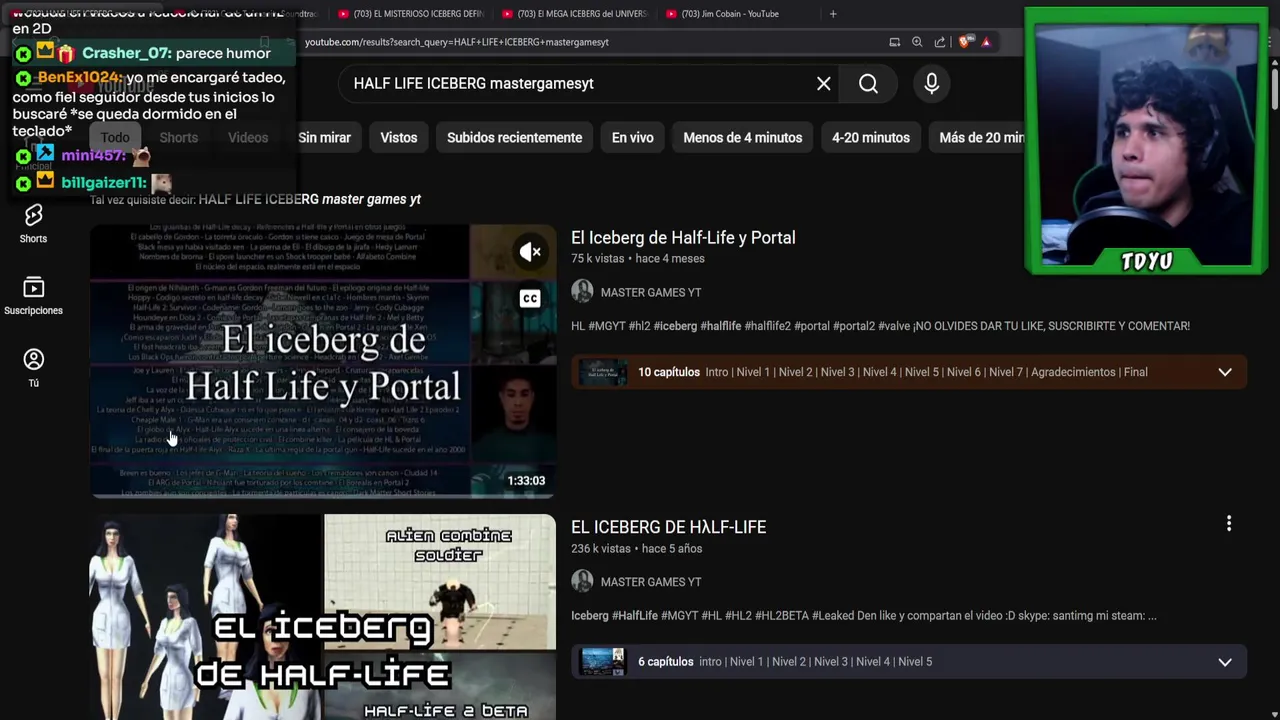The width and height of the screenshot is (1280, 720).
Task: Expand the 10 capítulos chapter list
Action: pyautogui.click(x=1224, y=372)
